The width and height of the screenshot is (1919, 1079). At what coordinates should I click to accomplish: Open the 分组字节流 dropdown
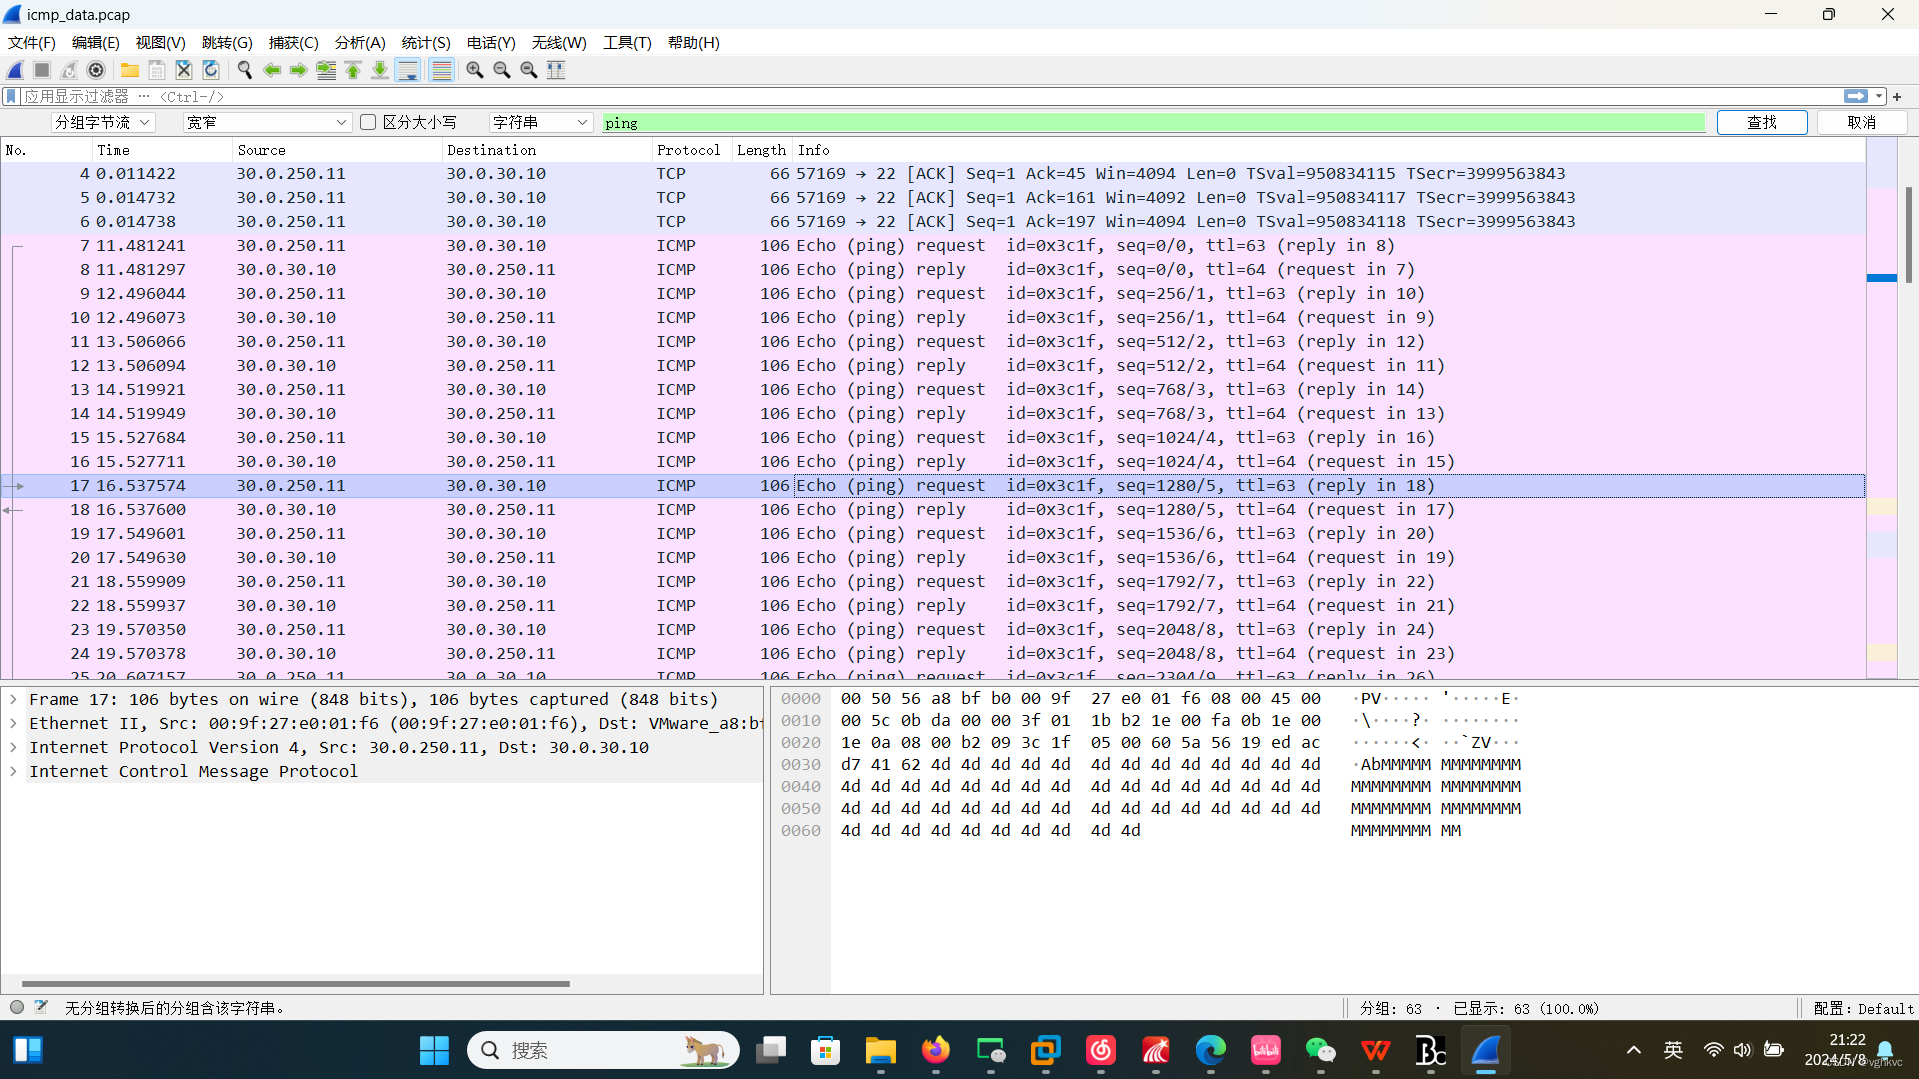point(102,122)
